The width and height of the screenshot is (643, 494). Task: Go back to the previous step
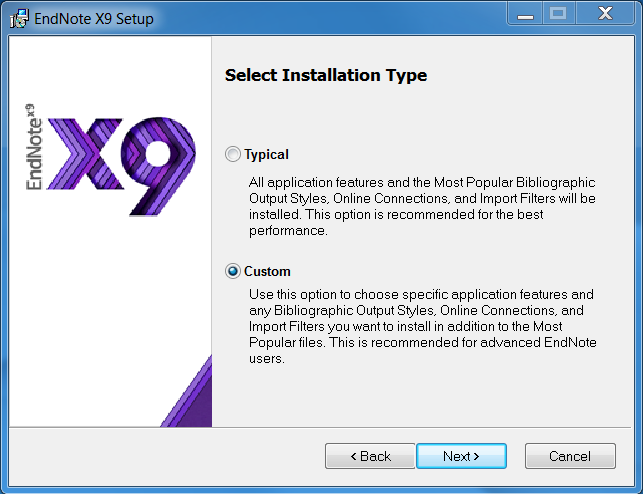tap(370, 456)
